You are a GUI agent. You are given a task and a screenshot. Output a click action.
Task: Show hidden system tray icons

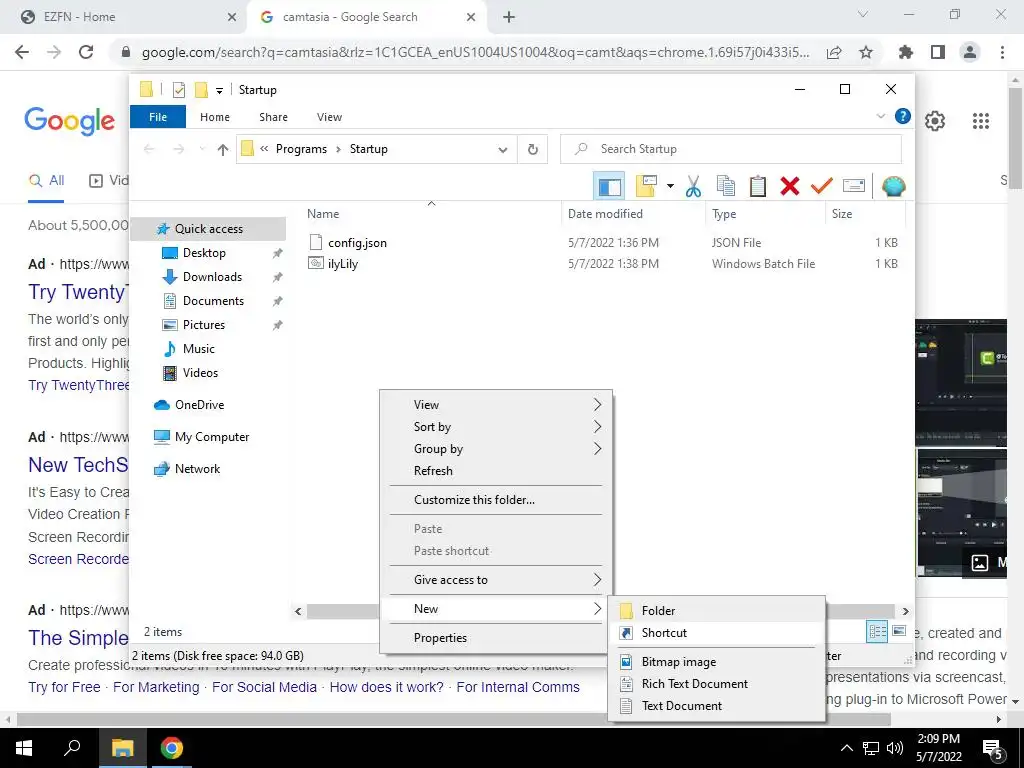[x=846, y=748]
